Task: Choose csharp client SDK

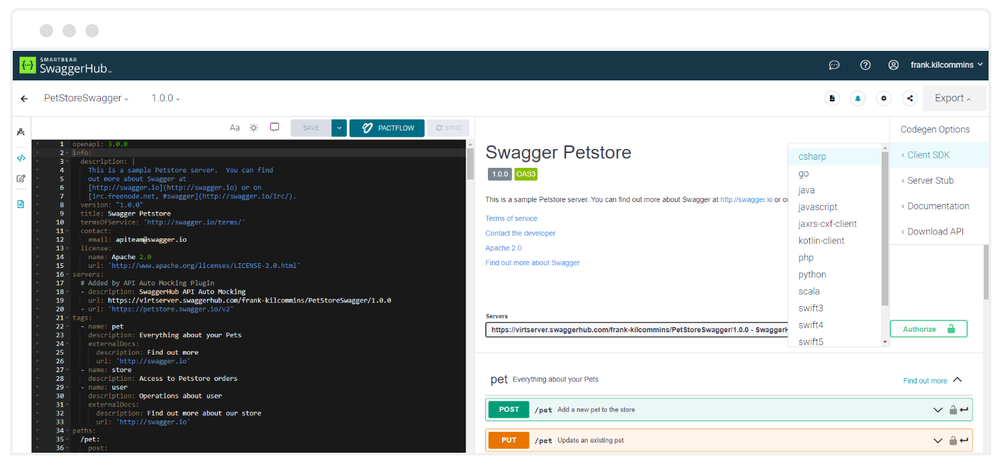Action: pyautogui.click(x=834, y=156)
